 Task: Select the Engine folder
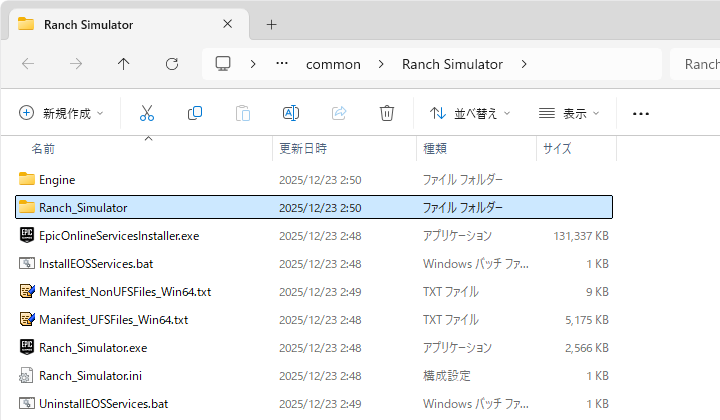(57, 179)
